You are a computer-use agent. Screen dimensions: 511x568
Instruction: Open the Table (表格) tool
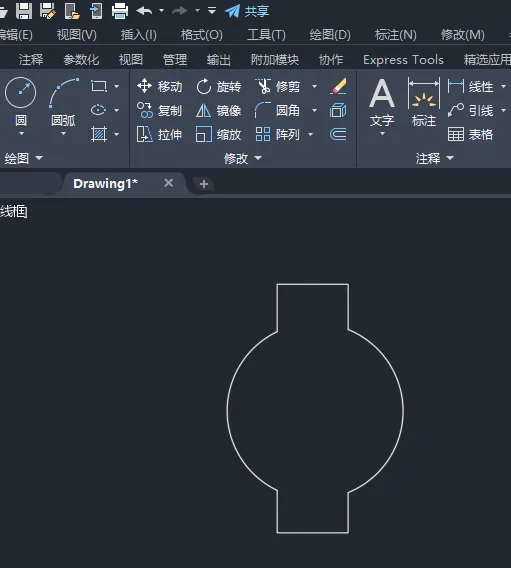click(x=470, y=134)
